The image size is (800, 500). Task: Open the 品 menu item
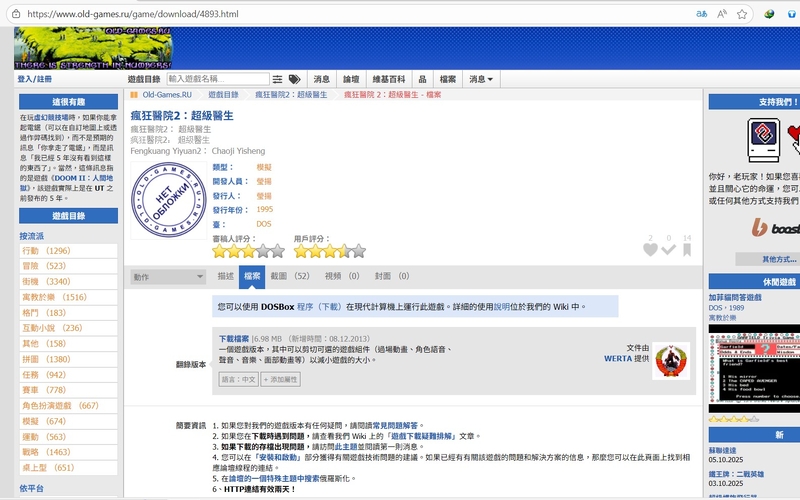click(x=422, y=79)
